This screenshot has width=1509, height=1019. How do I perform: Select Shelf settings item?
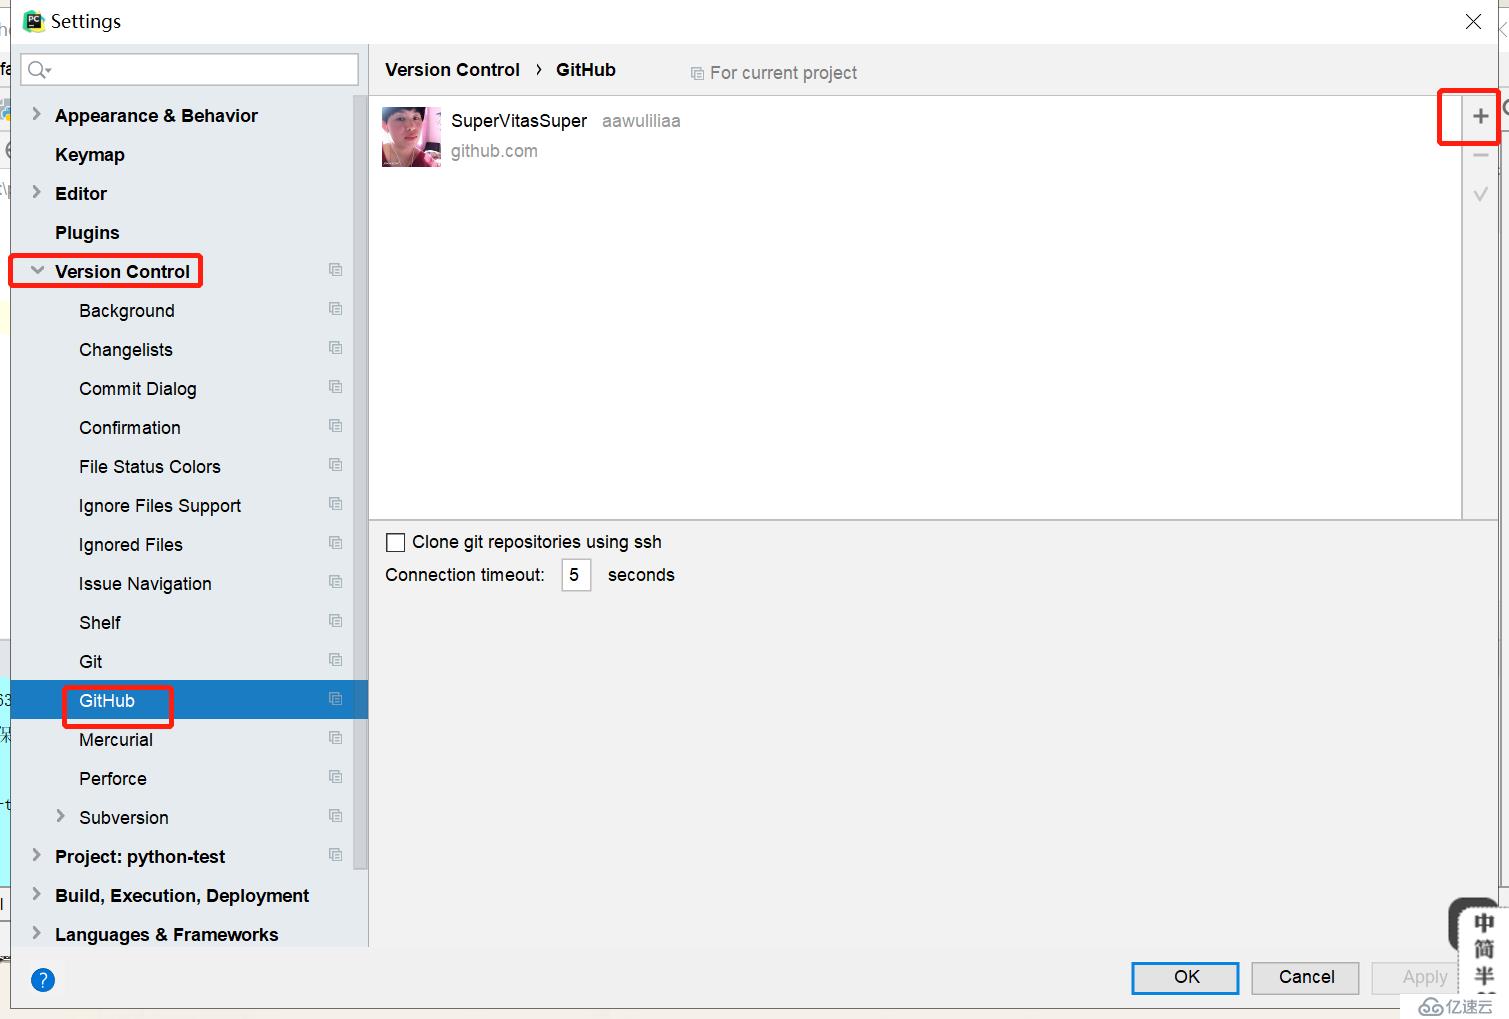point(100,623)
